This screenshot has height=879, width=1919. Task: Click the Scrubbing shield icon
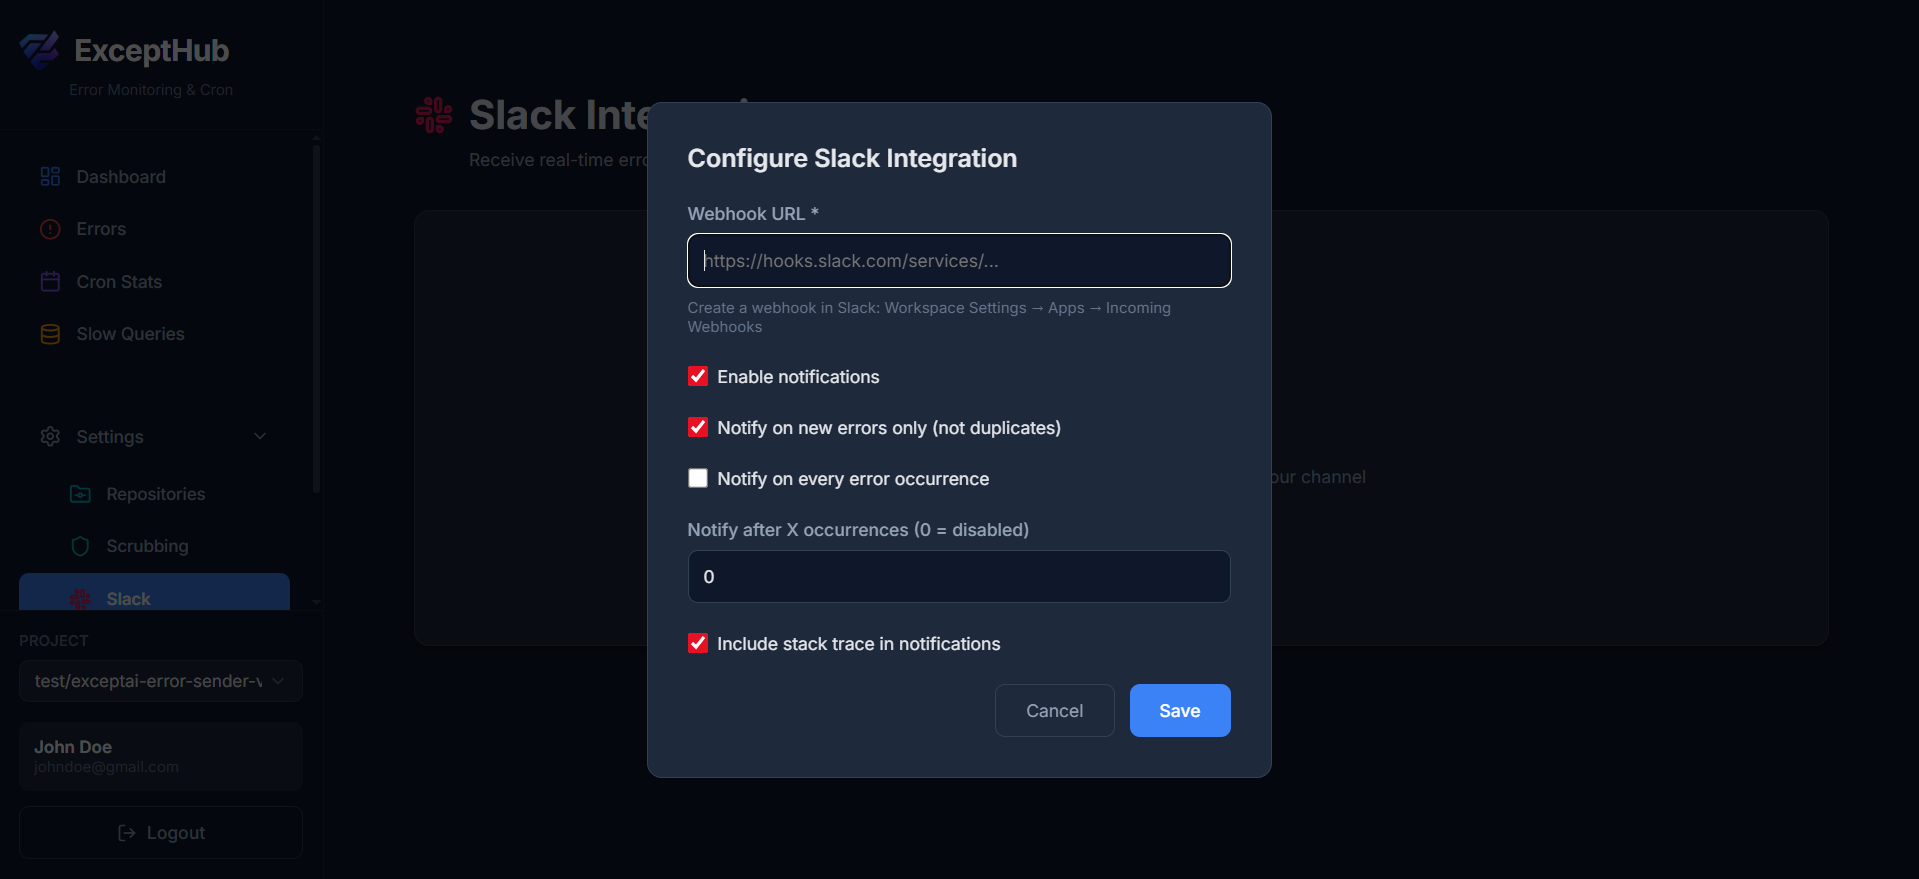click(80, 546)
